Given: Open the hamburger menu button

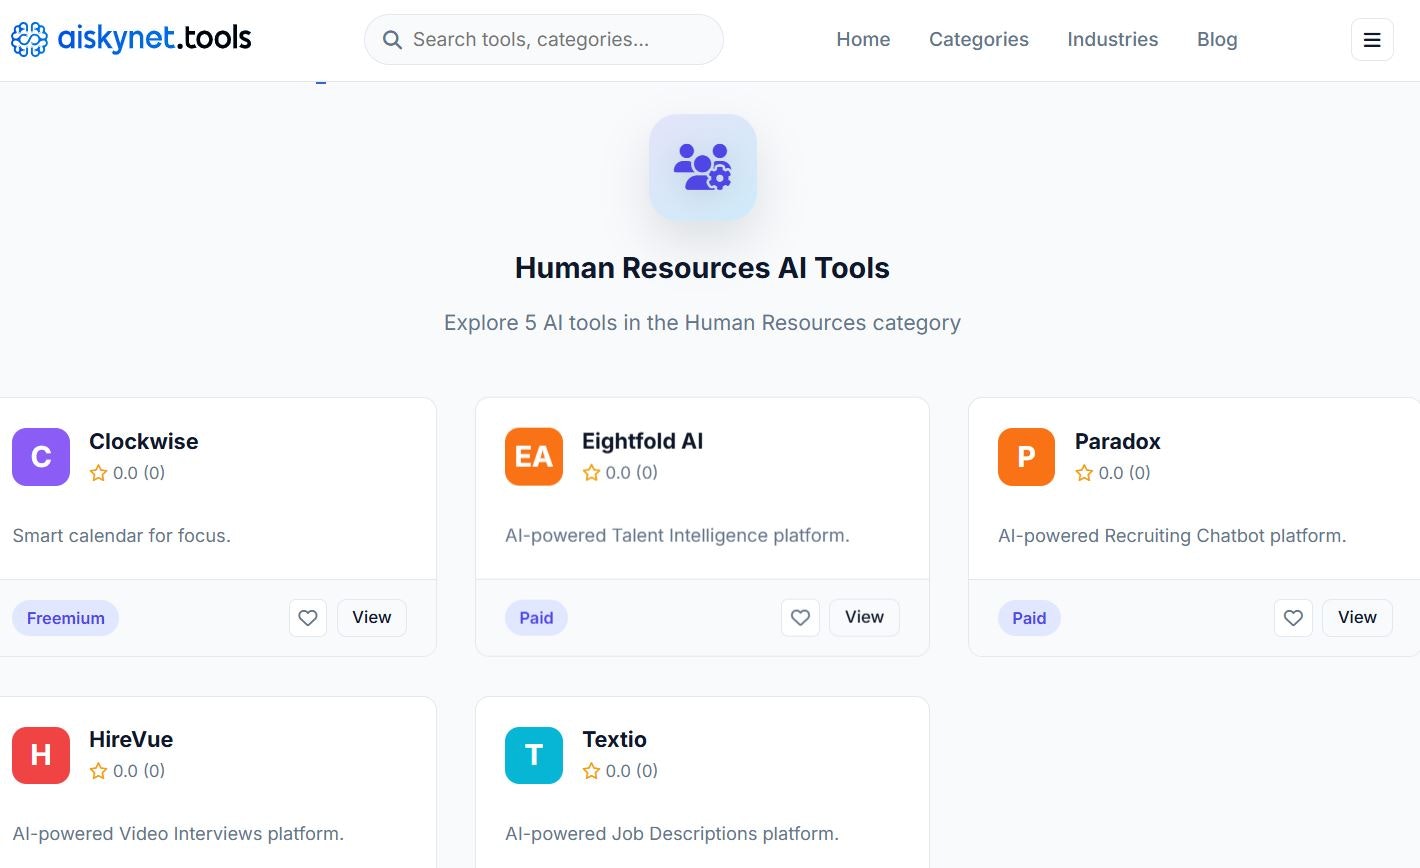Looking at the screenshot, I should [x=1372, y=40].
